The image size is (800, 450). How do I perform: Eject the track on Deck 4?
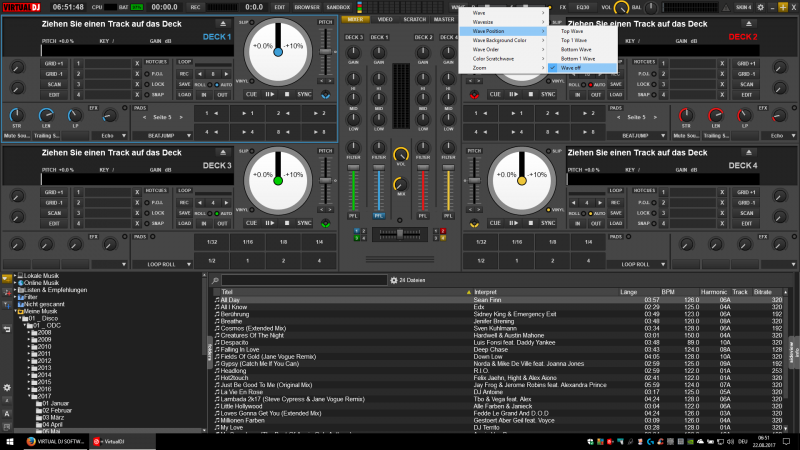[748, 153]
